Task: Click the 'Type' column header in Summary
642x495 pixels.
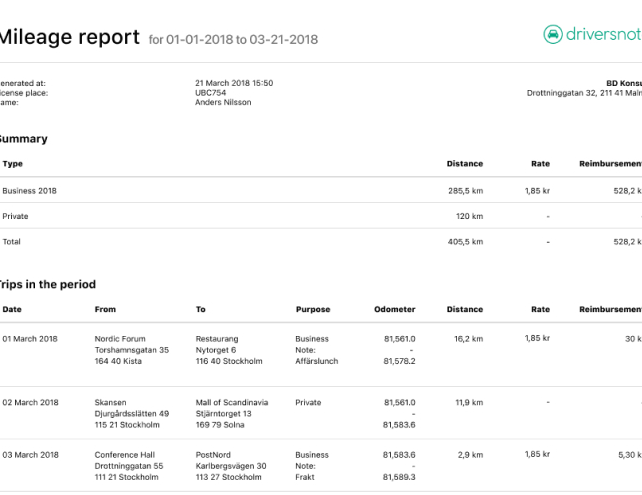Action: 13,164
